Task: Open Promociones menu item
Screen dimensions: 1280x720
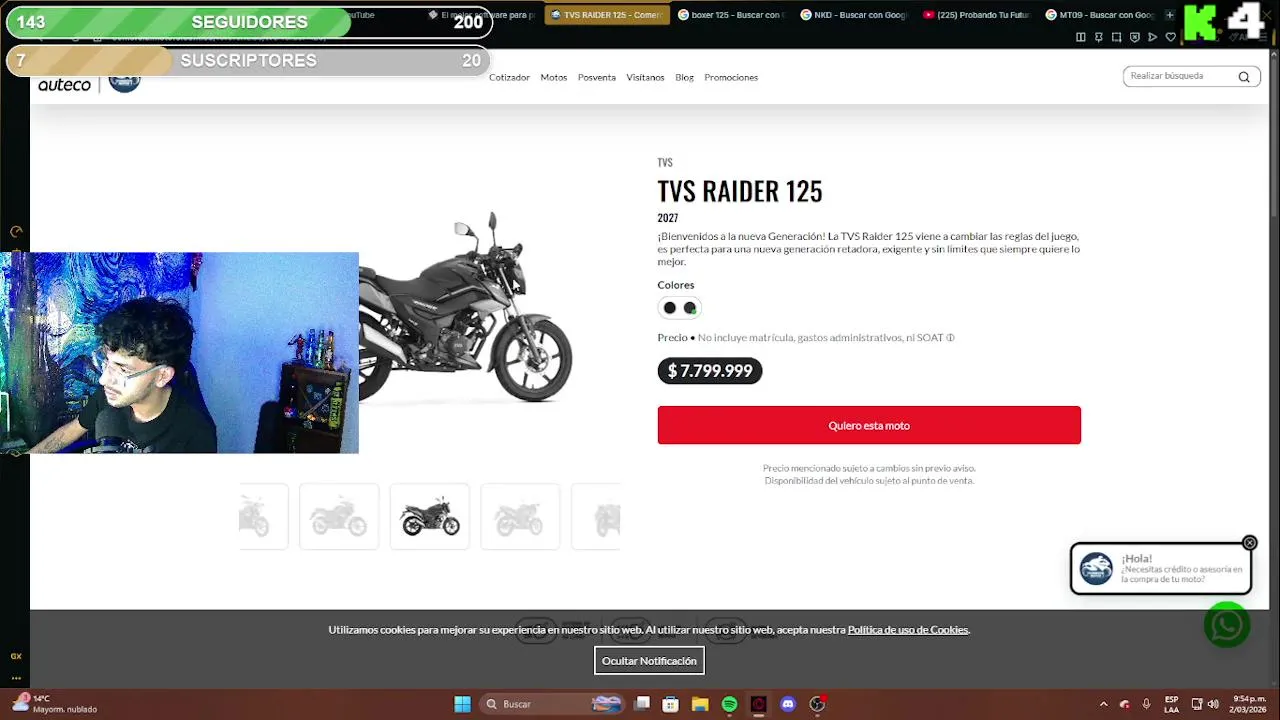Action: (x=731, y=77)
